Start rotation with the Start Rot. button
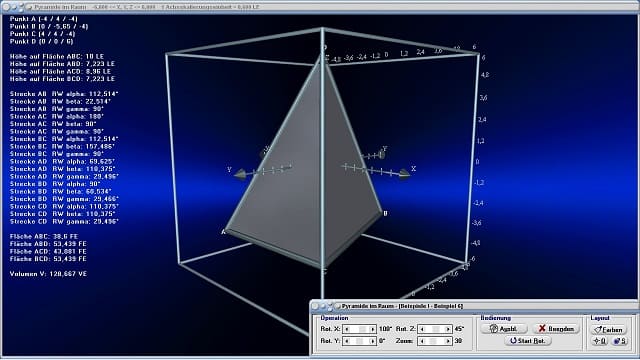This screenshot has height=360, width=640. 527,341
